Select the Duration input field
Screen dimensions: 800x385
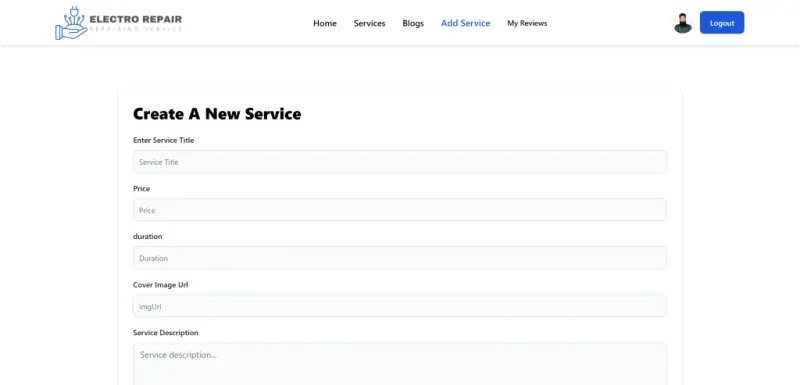coord(400,258)
